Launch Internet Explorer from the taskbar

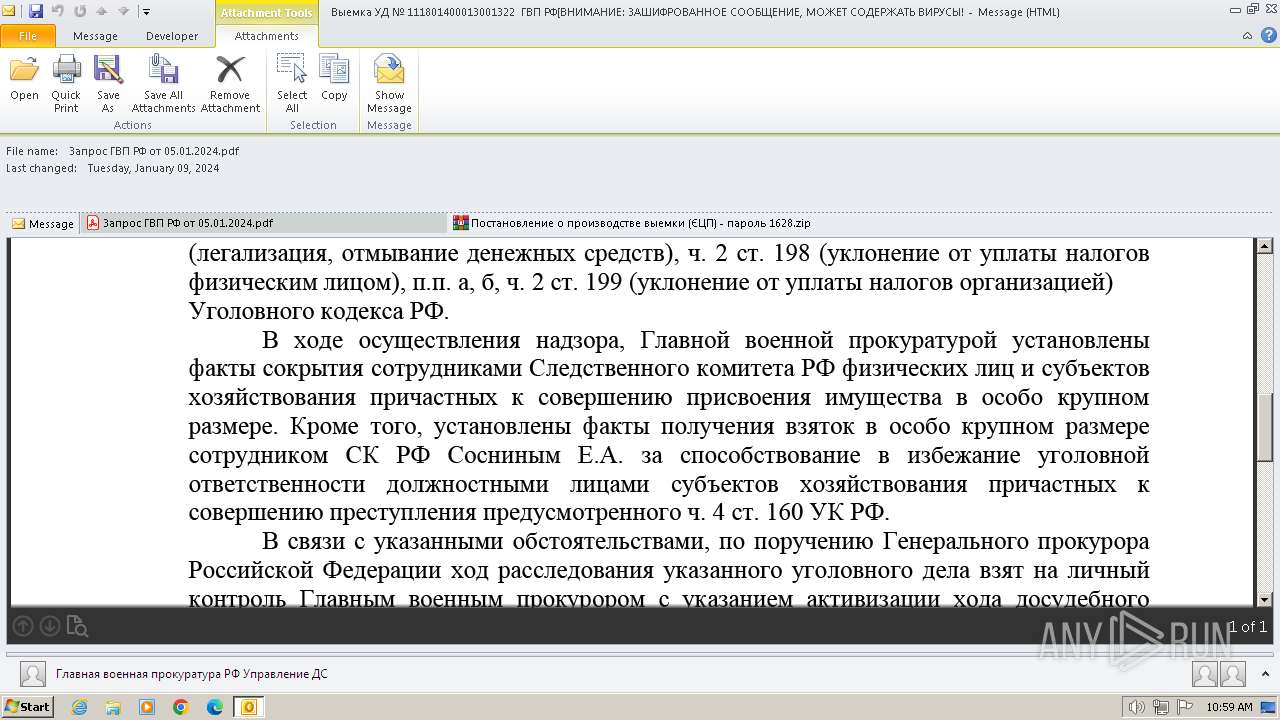coord(79,707)
